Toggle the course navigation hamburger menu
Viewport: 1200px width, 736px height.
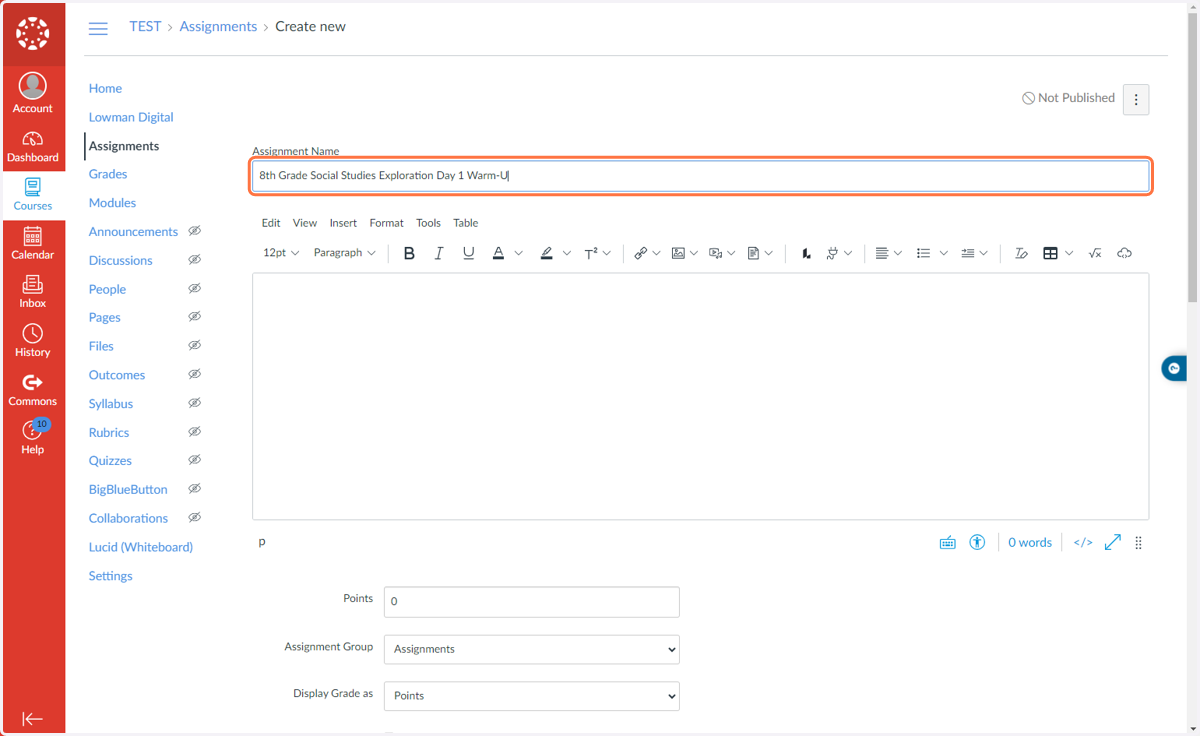tap(98, 28)
